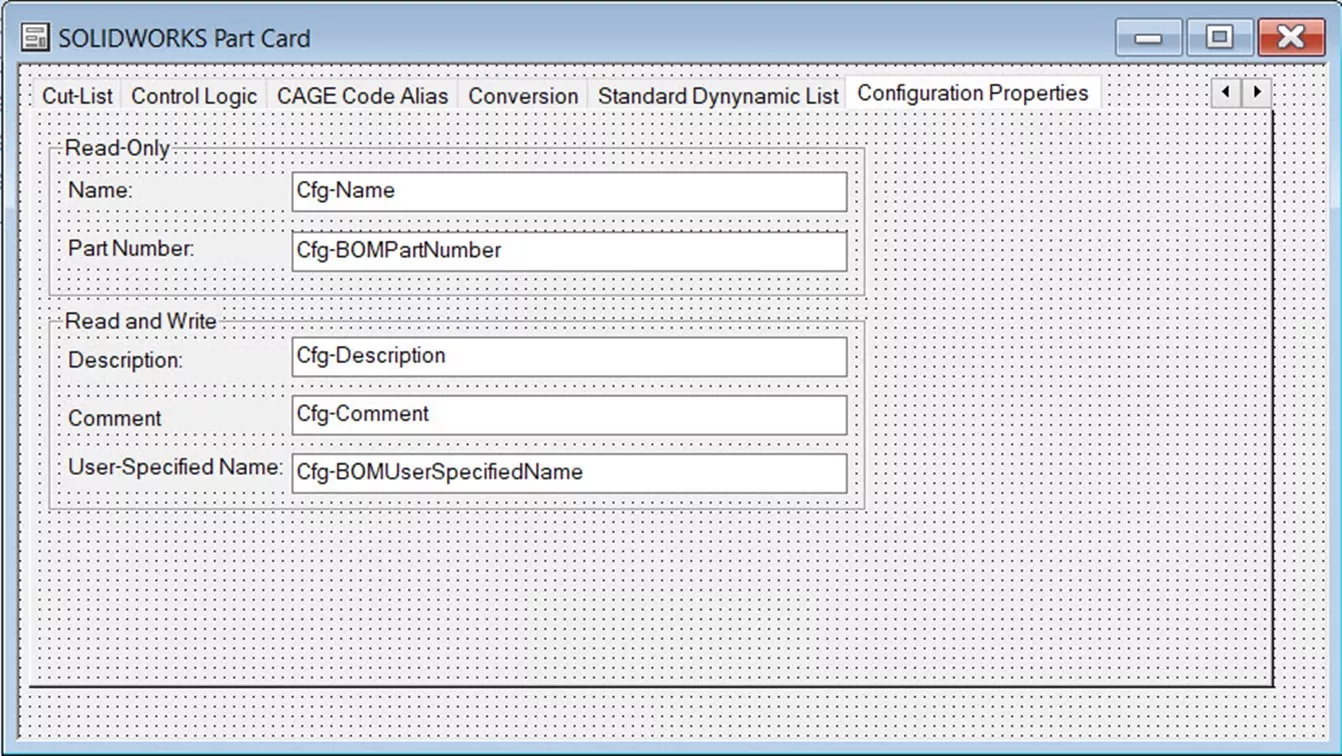
Task: Maximize the SOLIDWORKS Part Card window
Action: pyautogui.click(x=1218, y=38)
